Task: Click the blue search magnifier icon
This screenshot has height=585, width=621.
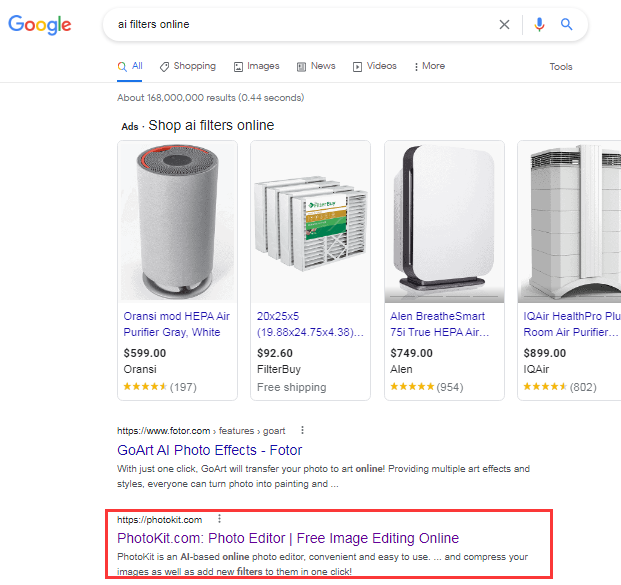Action: point(567,25)
